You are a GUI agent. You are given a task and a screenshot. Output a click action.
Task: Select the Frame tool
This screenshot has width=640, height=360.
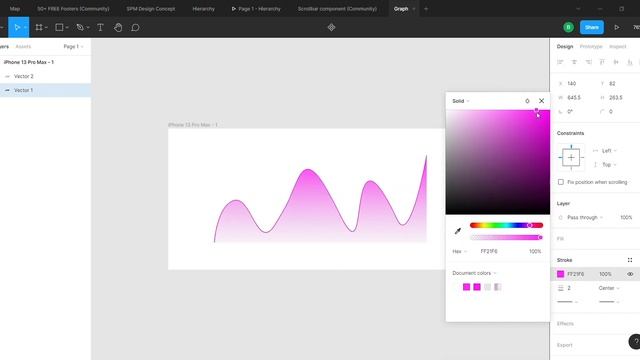point(39,27)
